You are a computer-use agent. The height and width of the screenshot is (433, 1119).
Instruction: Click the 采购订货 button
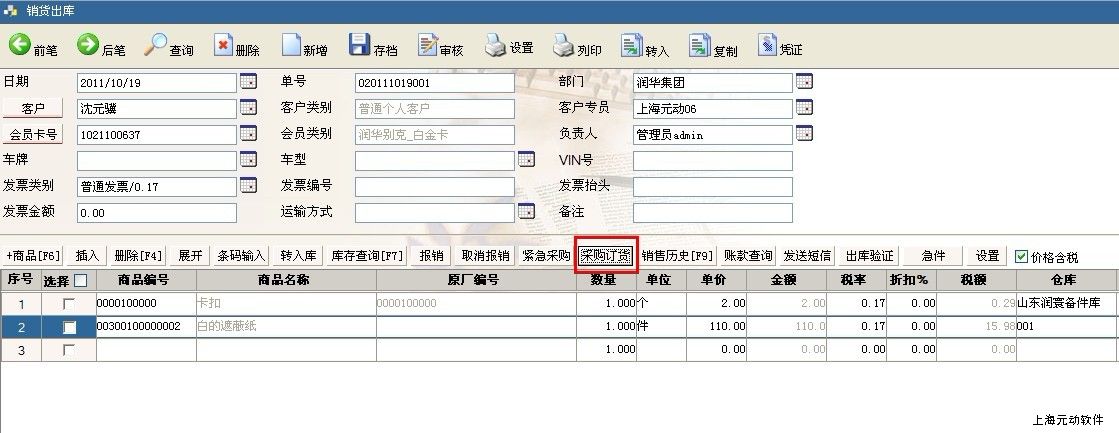[606, 256]
